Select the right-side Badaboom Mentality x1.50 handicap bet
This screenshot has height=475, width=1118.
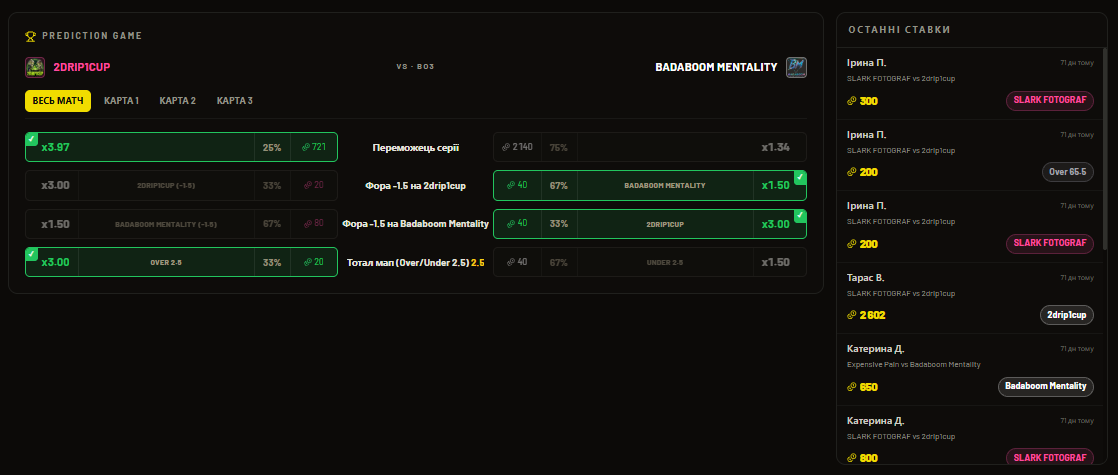coord(650,185)
